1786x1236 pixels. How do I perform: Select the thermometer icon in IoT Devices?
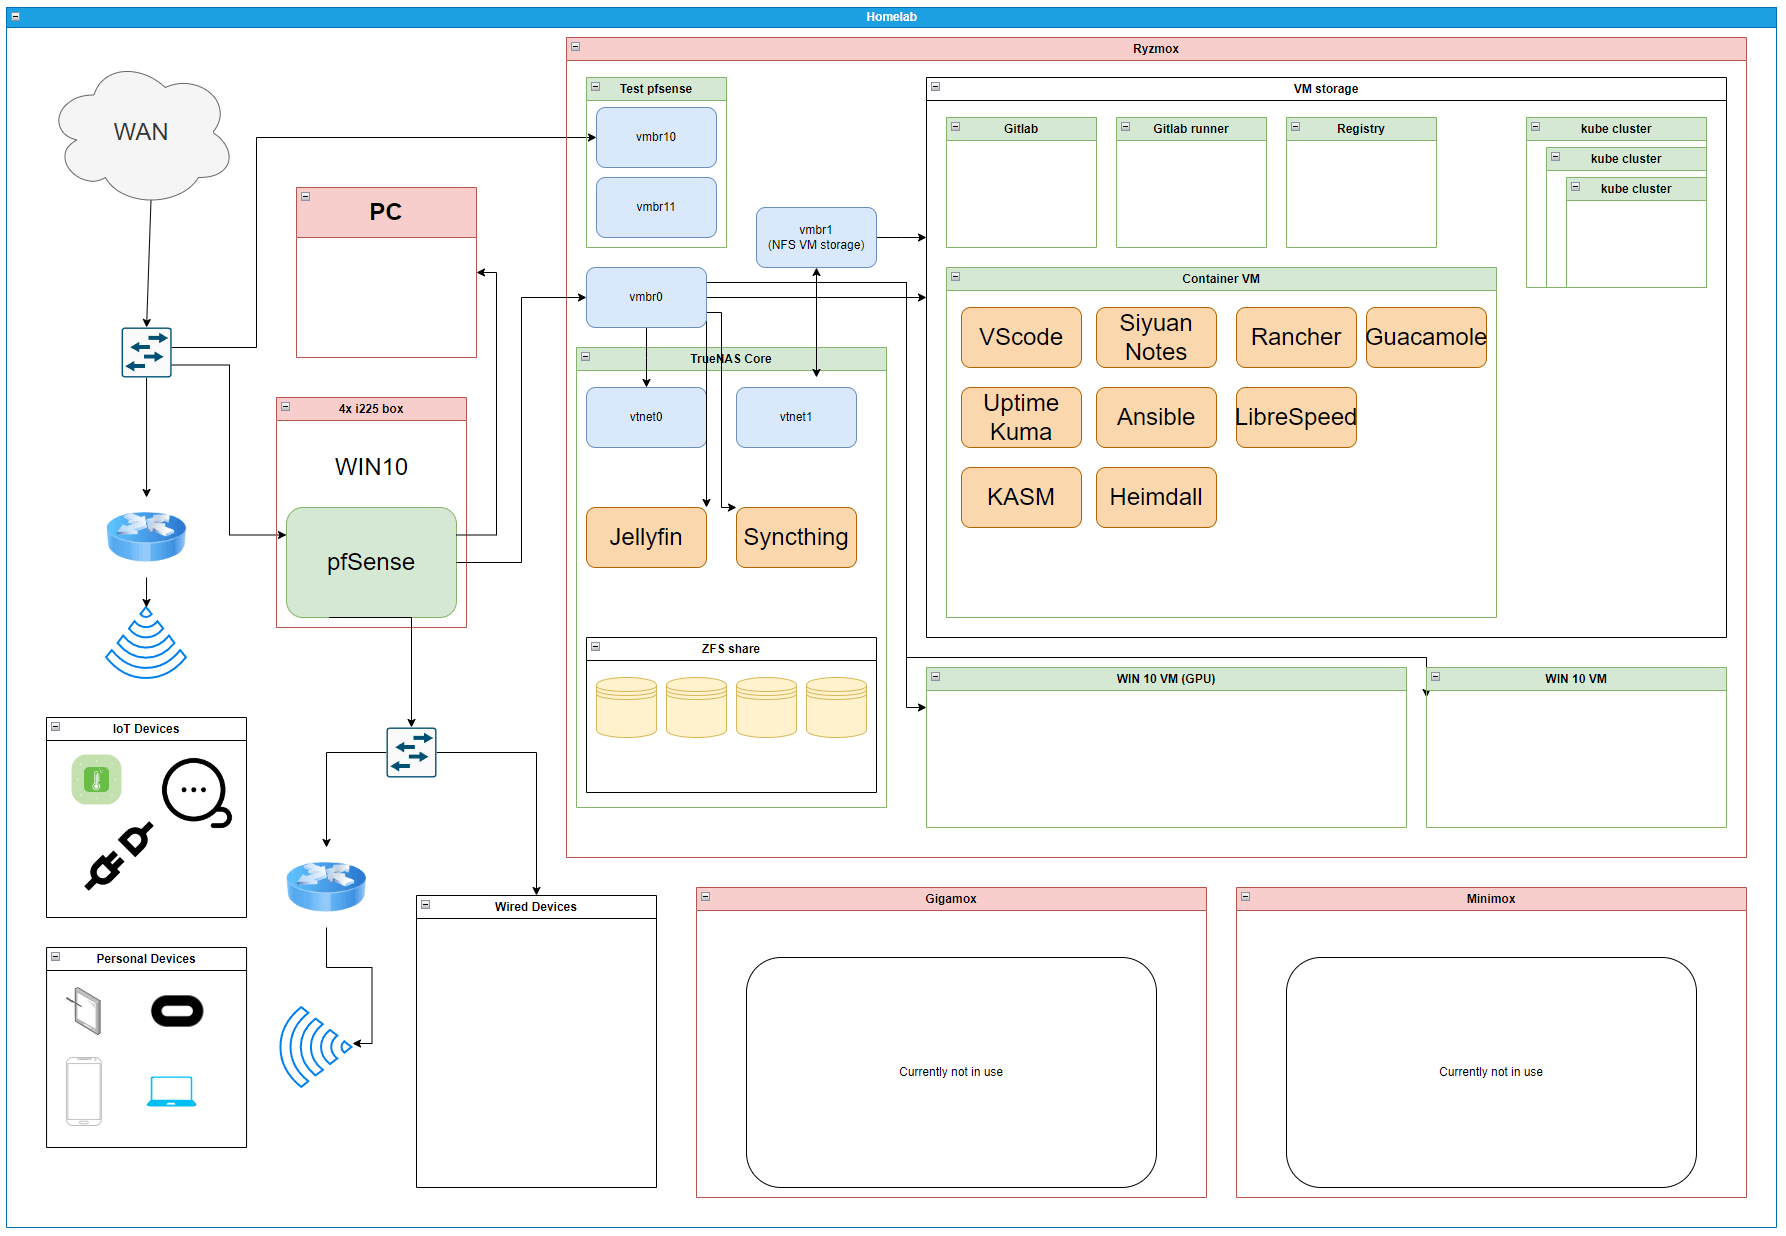pyautogui.click(x=96, y=780)
